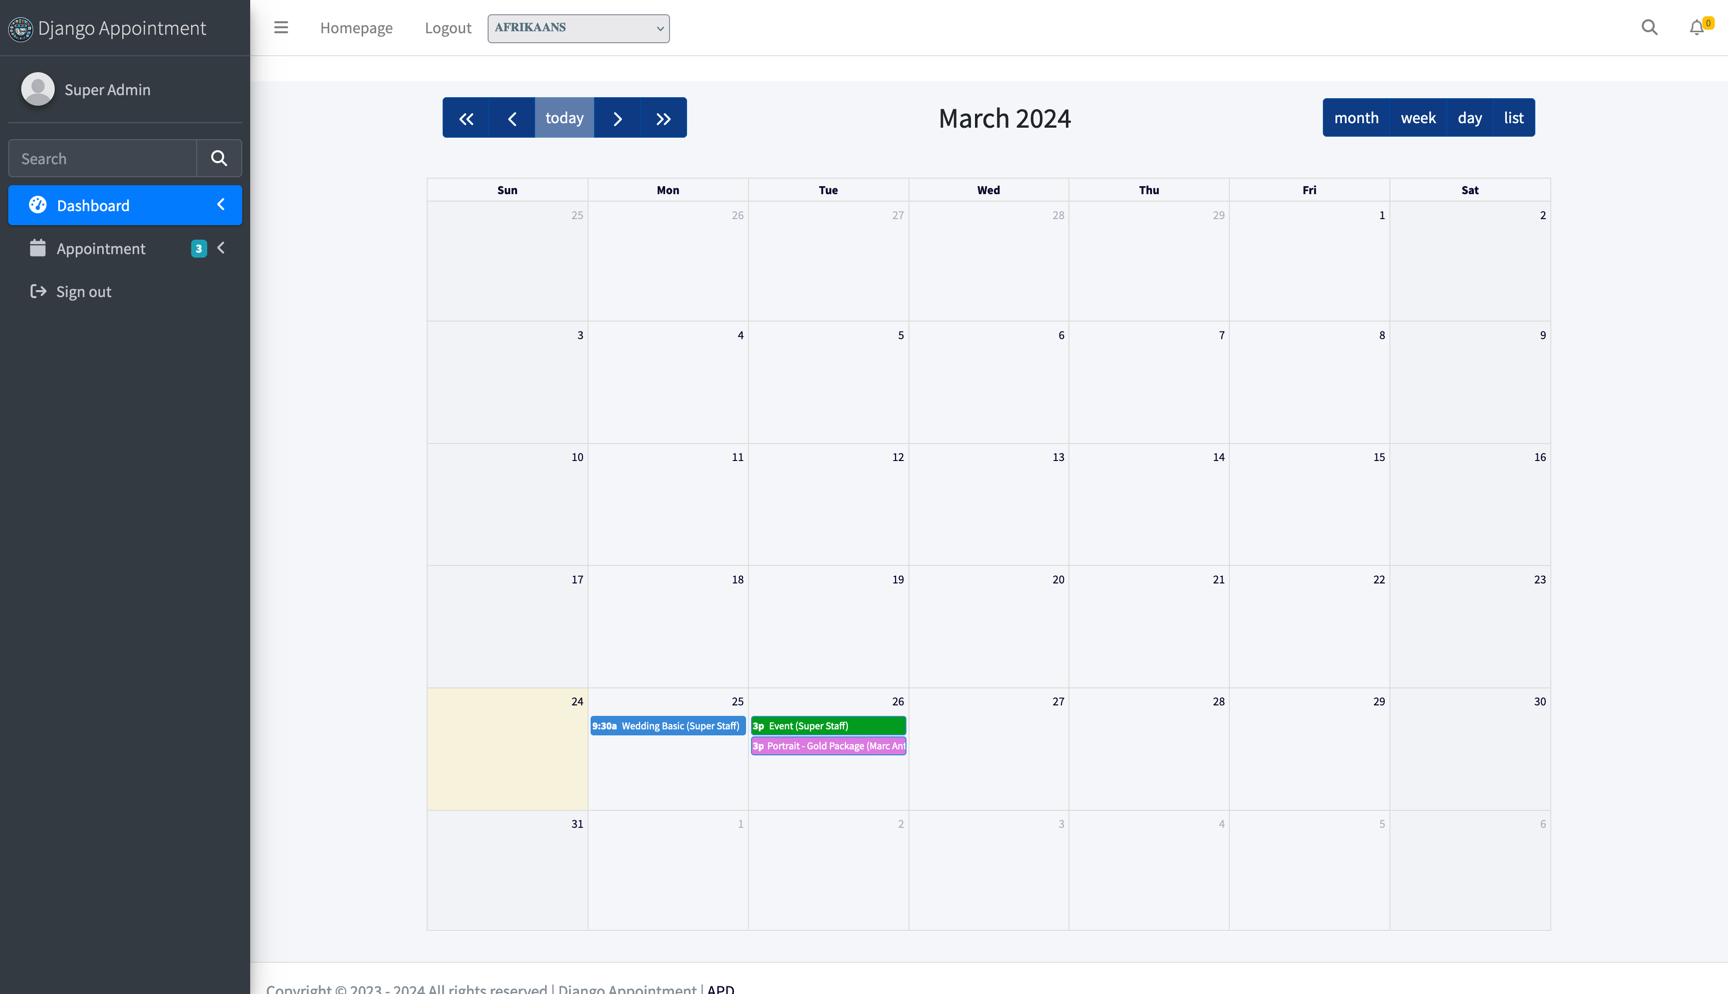Screen dimensions: 1728x994
Task: Collapse the Dashboard menu chevron
Action: click(221, 205)
